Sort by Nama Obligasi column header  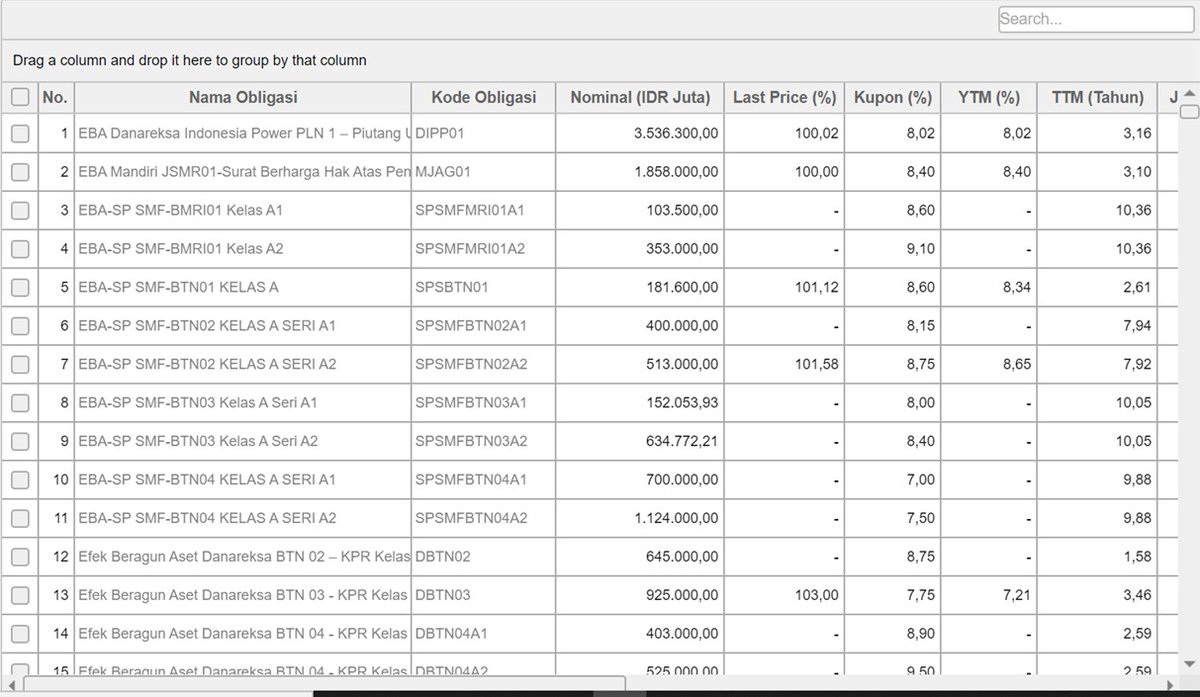243,97
